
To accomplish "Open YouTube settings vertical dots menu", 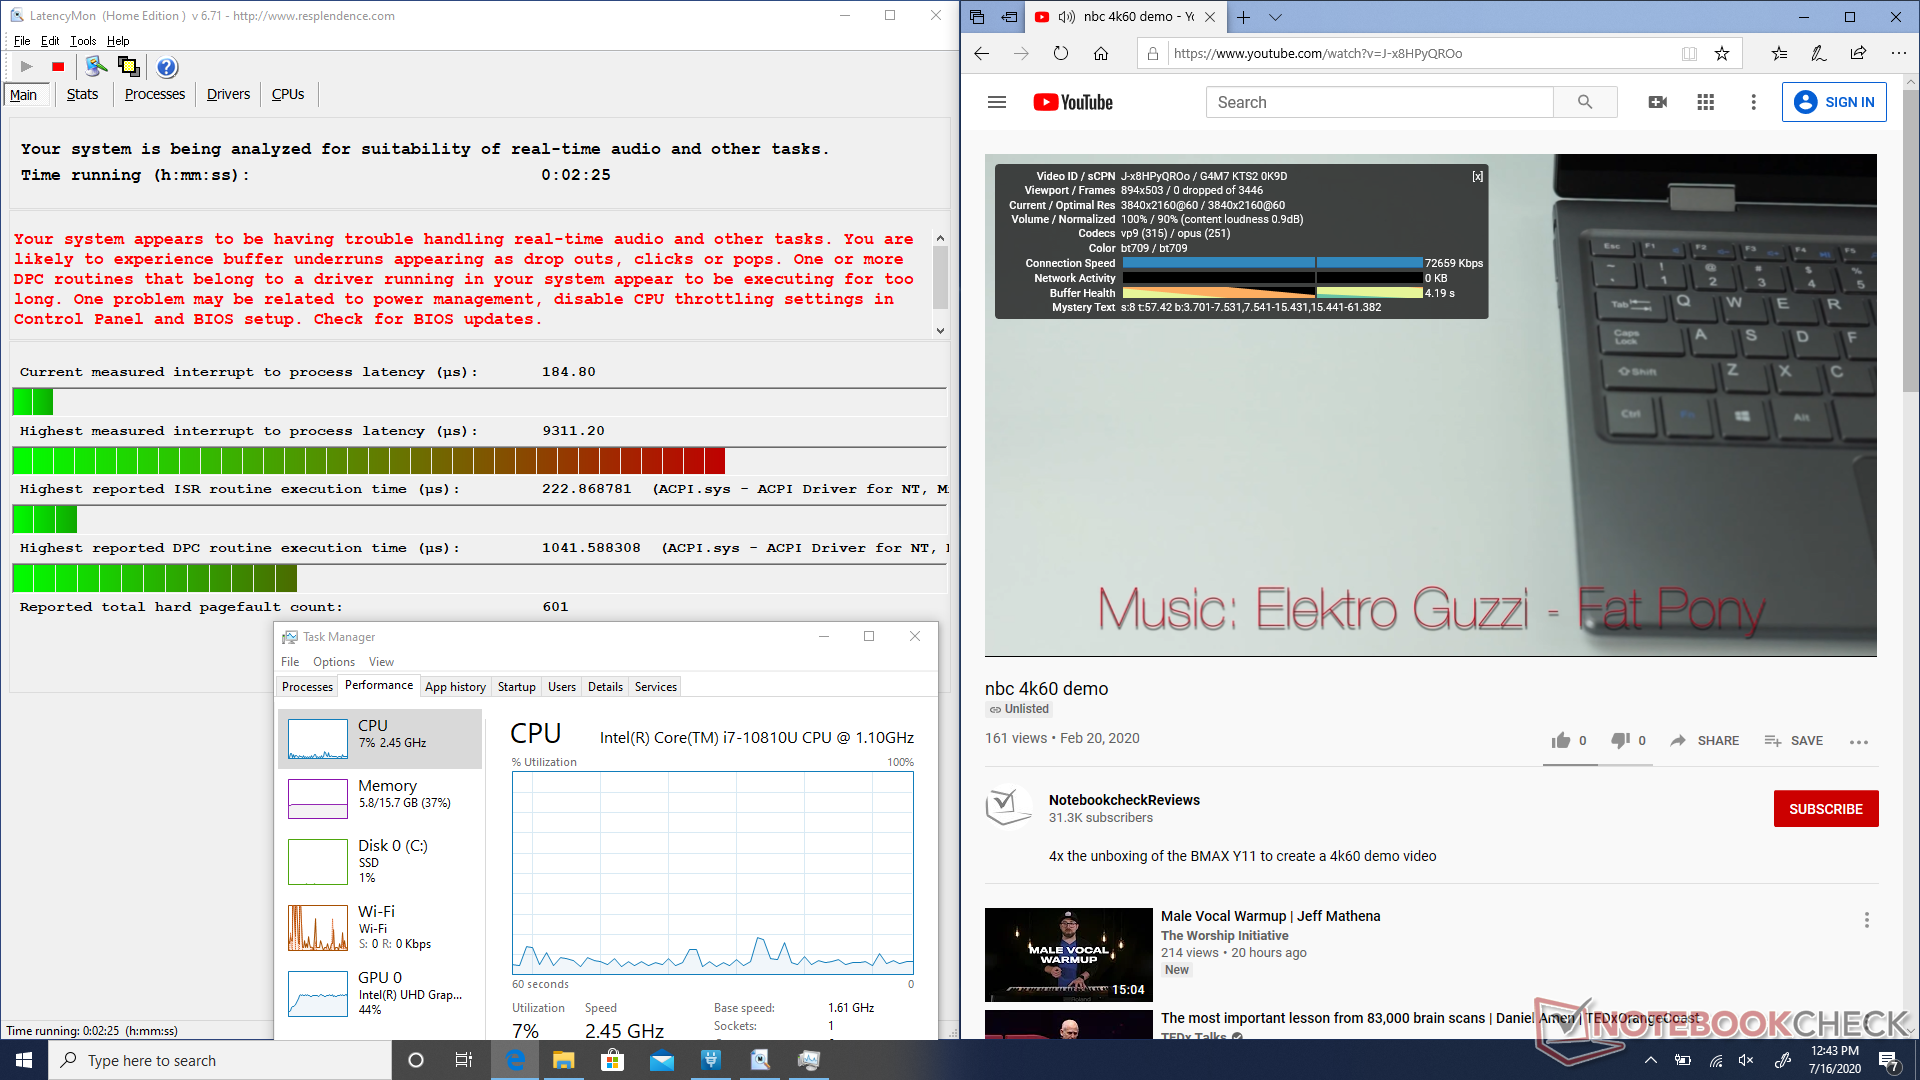I will coord(1753,102).
